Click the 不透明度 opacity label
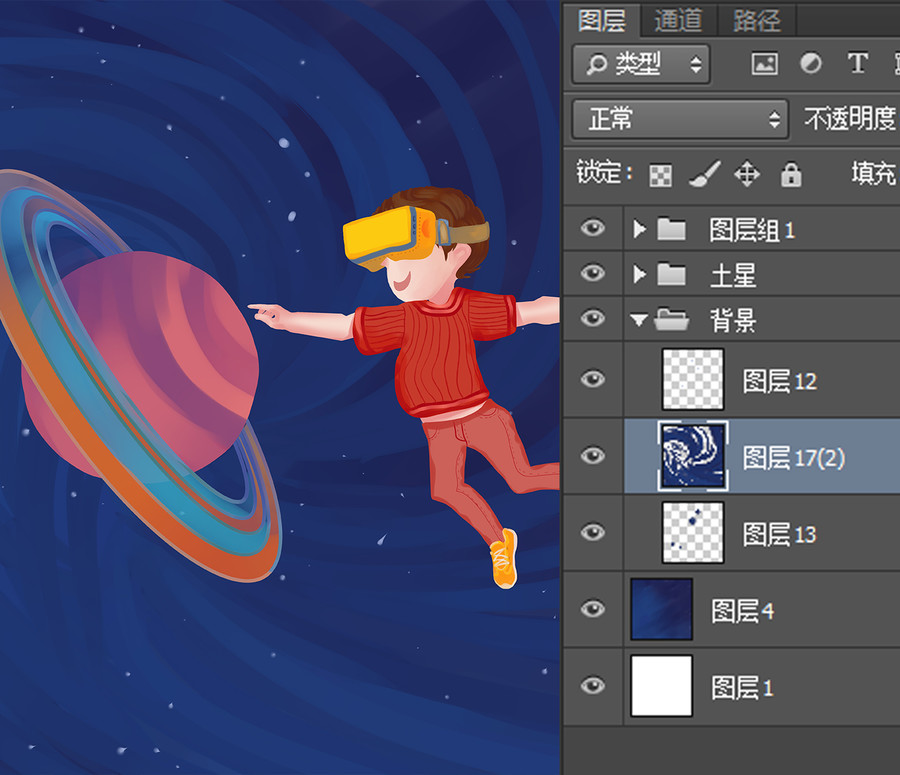900x775 pixels. [849, 119]
